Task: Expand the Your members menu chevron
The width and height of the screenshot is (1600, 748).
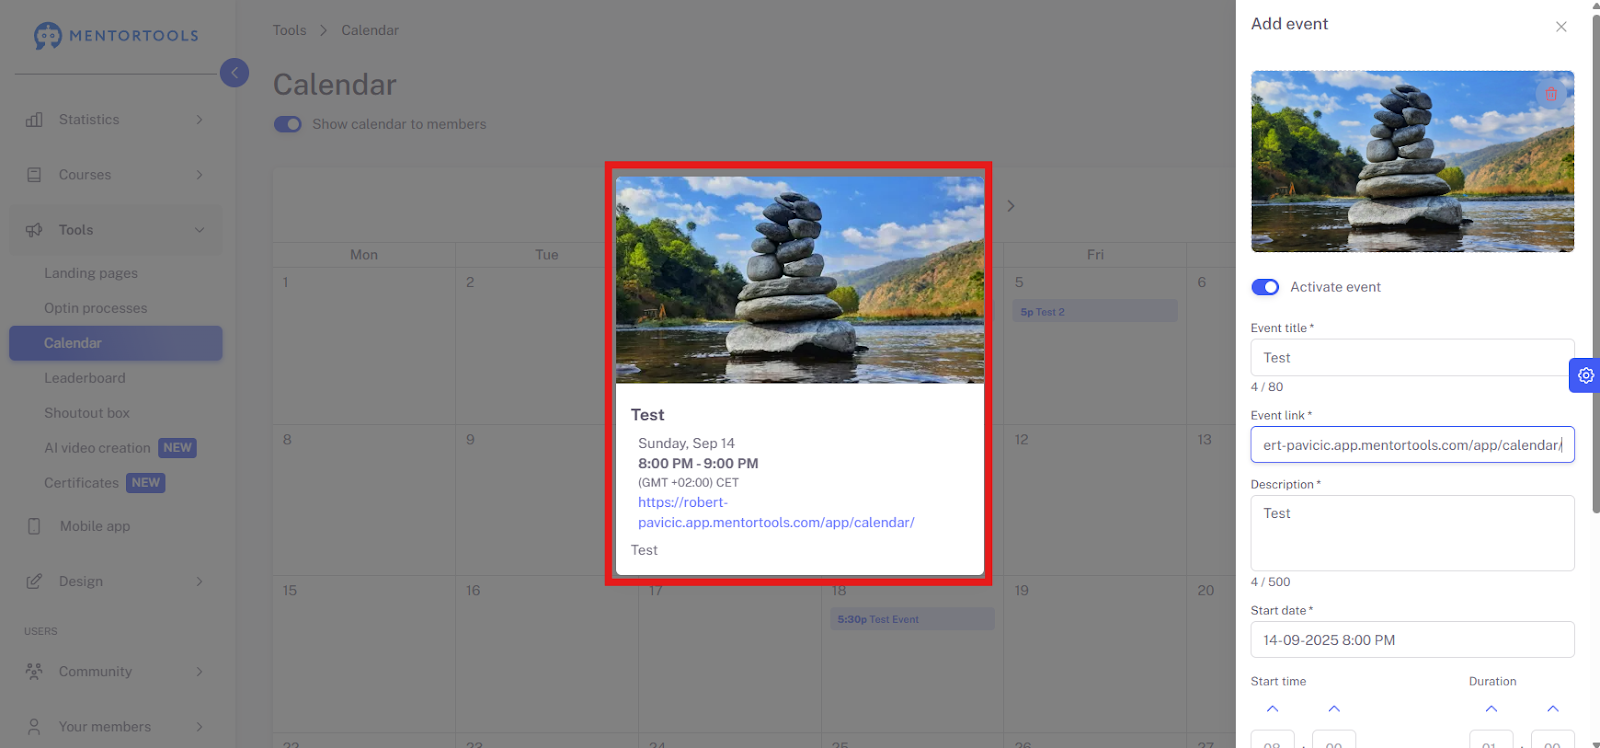Action: pos(199,727)
